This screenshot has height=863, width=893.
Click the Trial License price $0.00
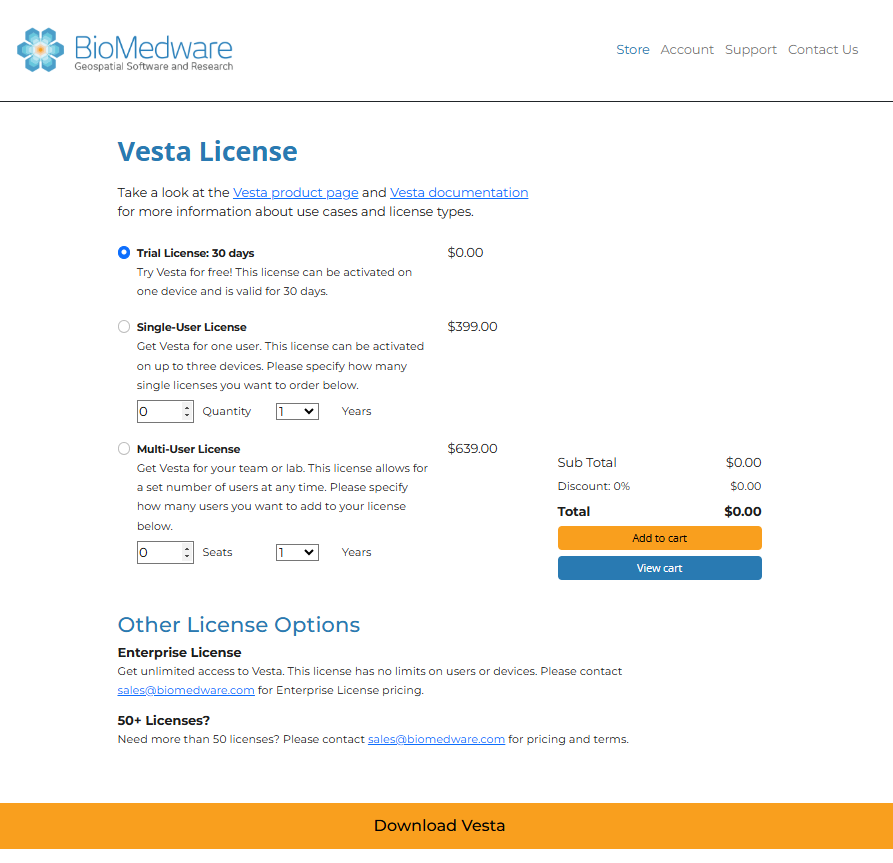point(465,252)
